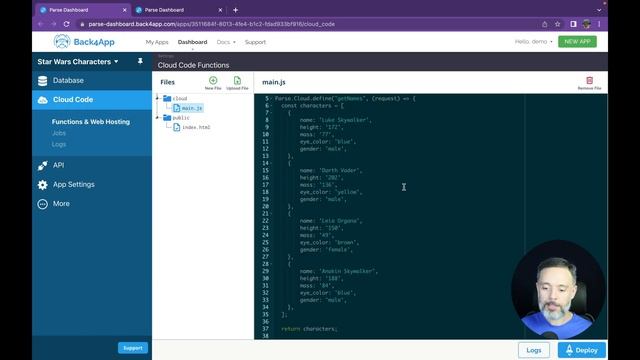
Task: Fold the code block at line 7
Action: coord(271,113)
